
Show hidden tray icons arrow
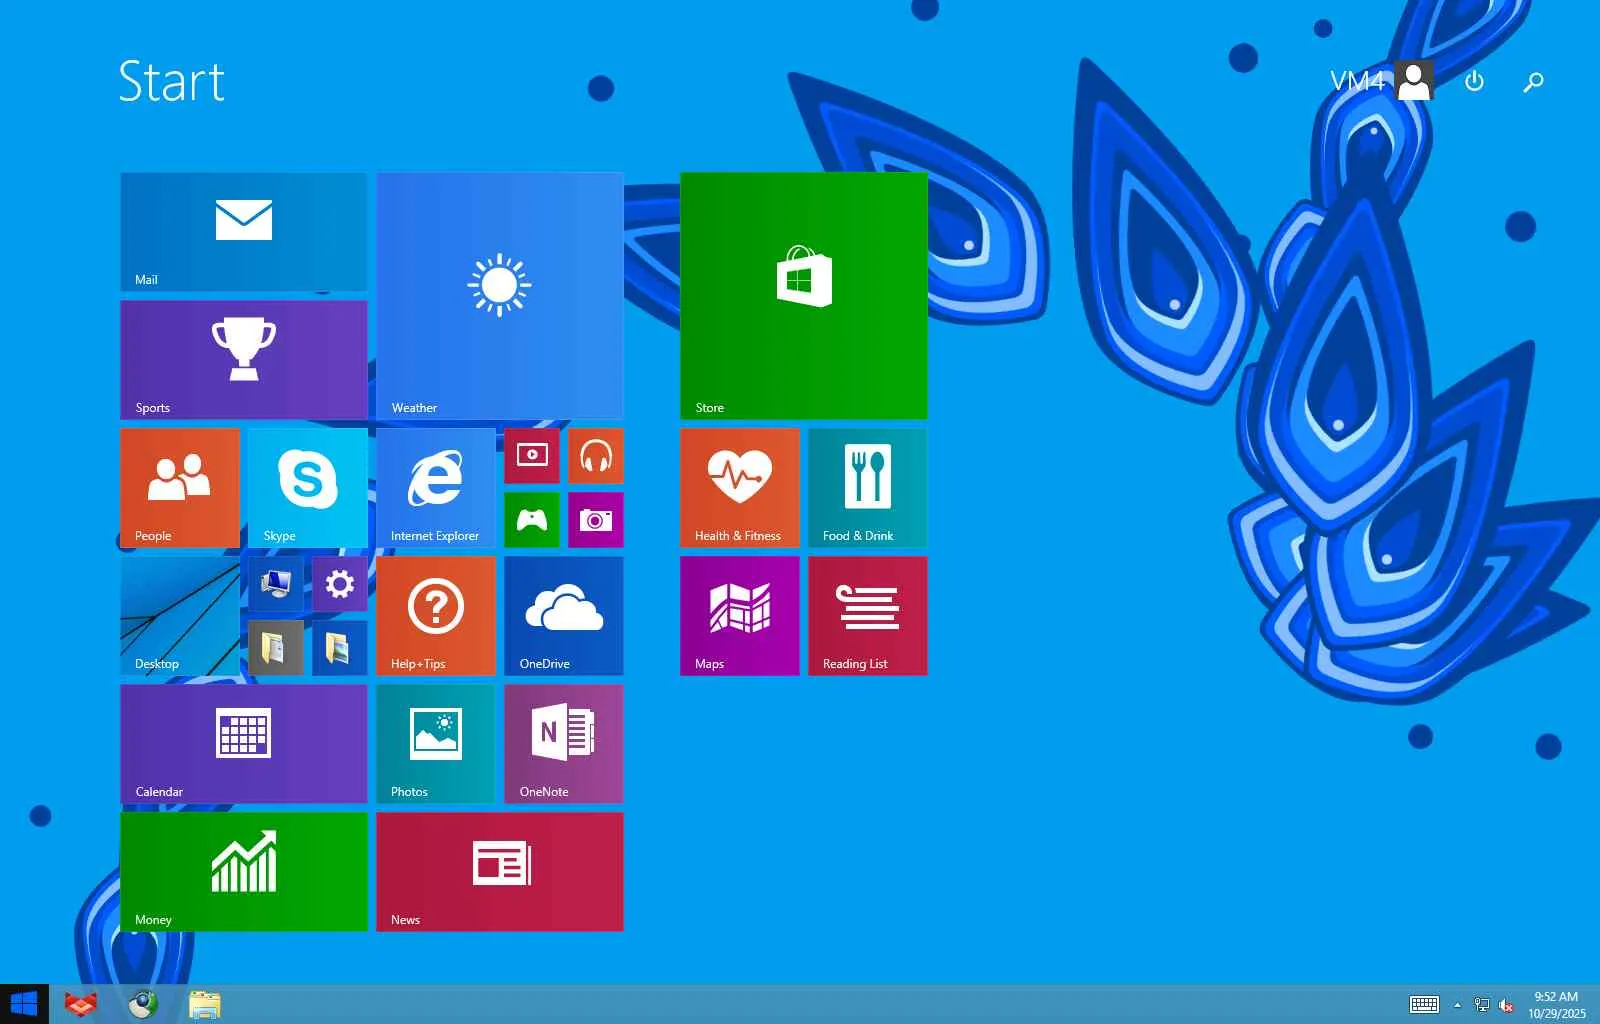coord(1457,1005)
